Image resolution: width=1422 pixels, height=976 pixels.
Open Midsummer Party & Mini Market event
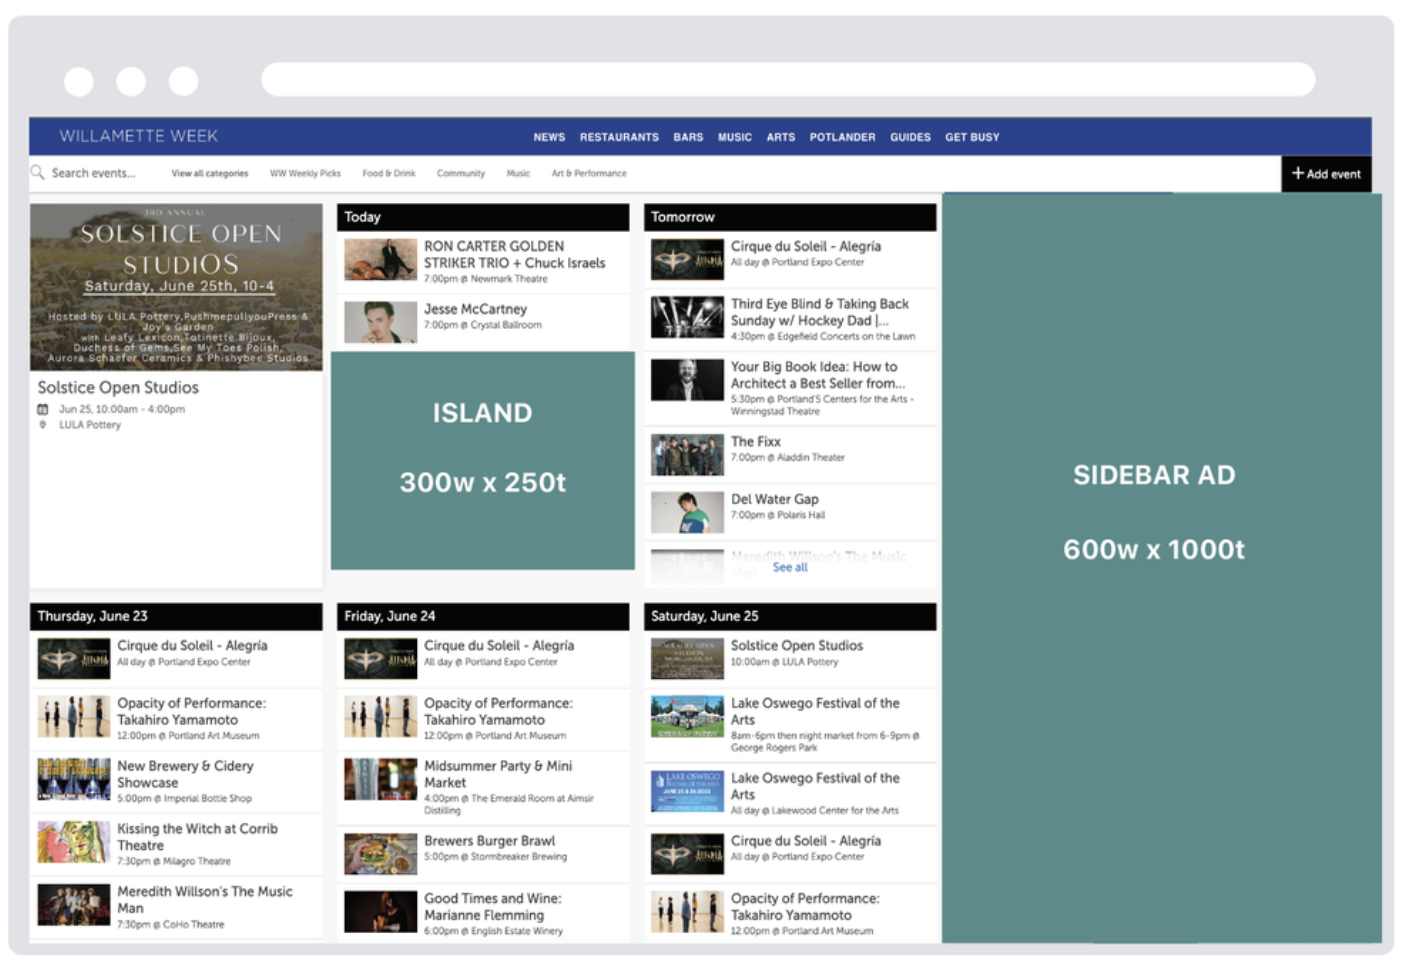point(498,774)
